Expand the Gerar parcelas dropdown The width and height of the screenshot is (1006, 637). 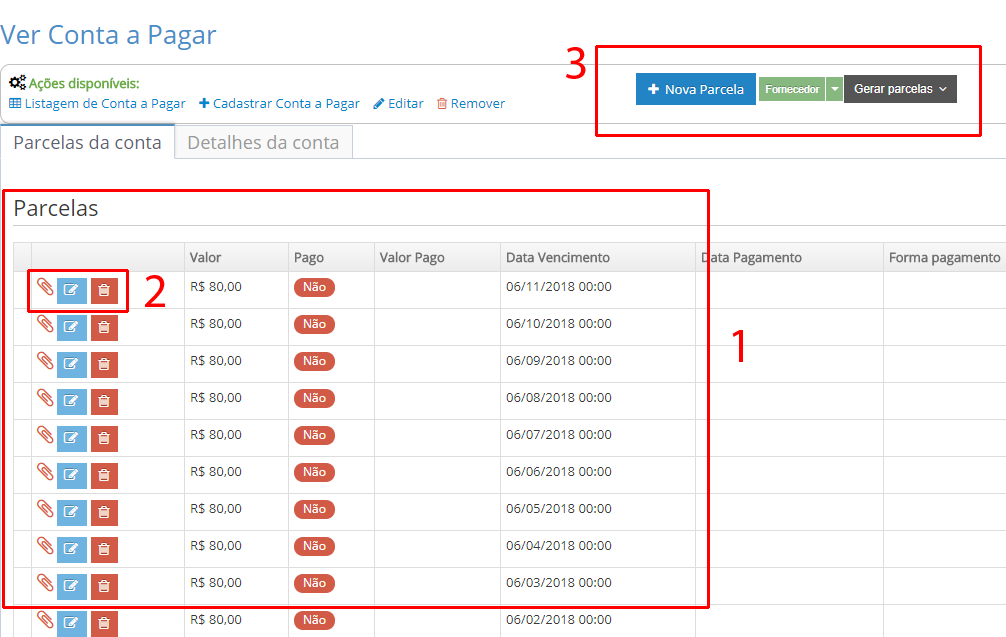coord(900,89)
